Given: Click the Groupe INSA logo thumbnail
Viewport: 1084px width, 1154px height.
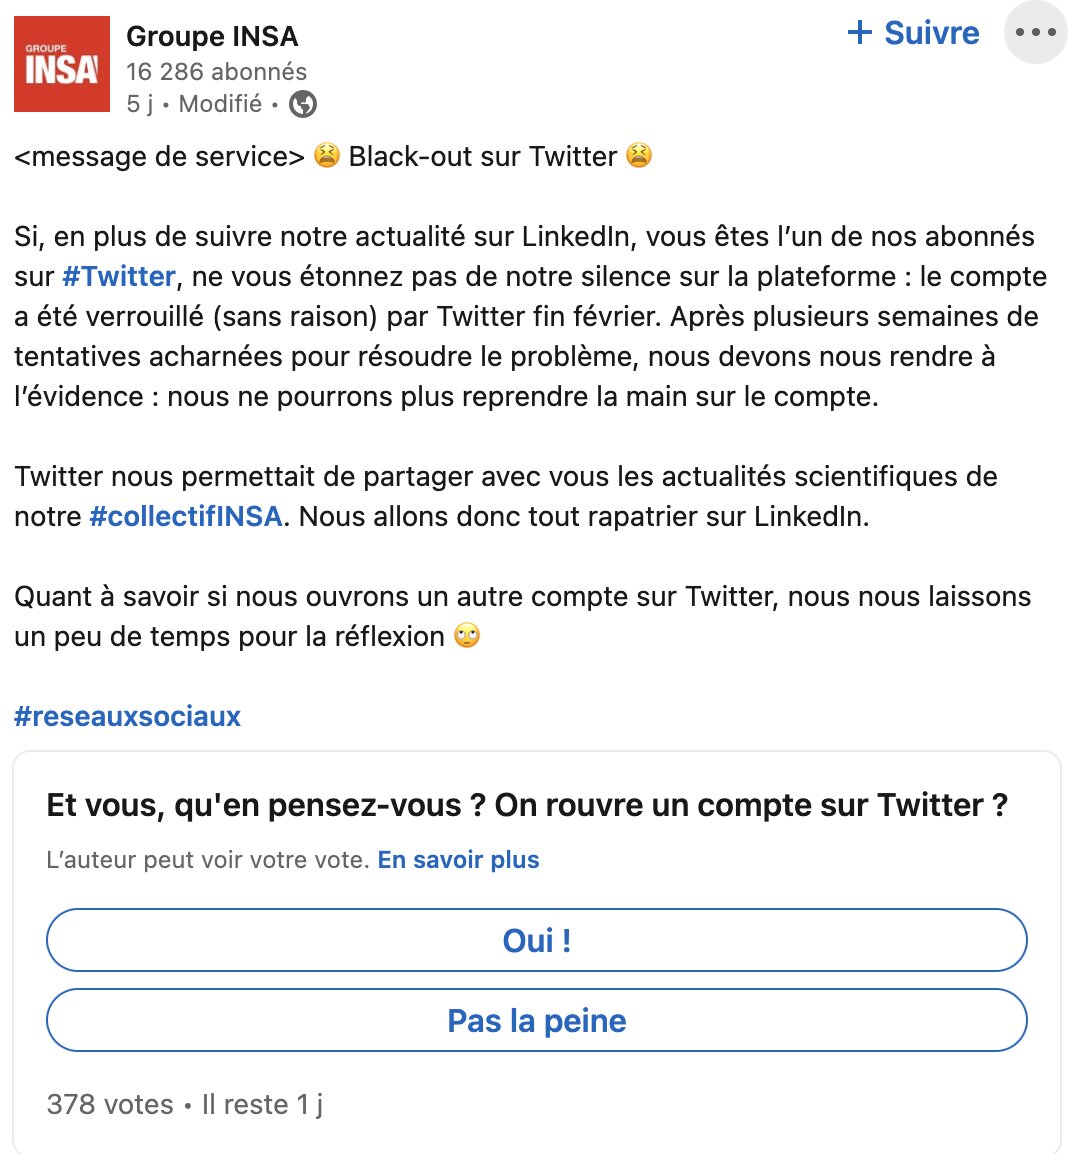Looking at the screenshot, I should pyautogui.click(x=62, y=64).
